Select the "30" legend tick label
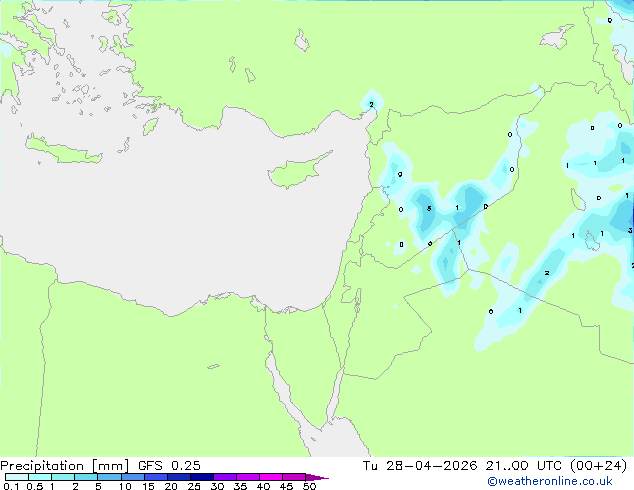Screen dimensions: 634x490 click(x=217, y=486)
